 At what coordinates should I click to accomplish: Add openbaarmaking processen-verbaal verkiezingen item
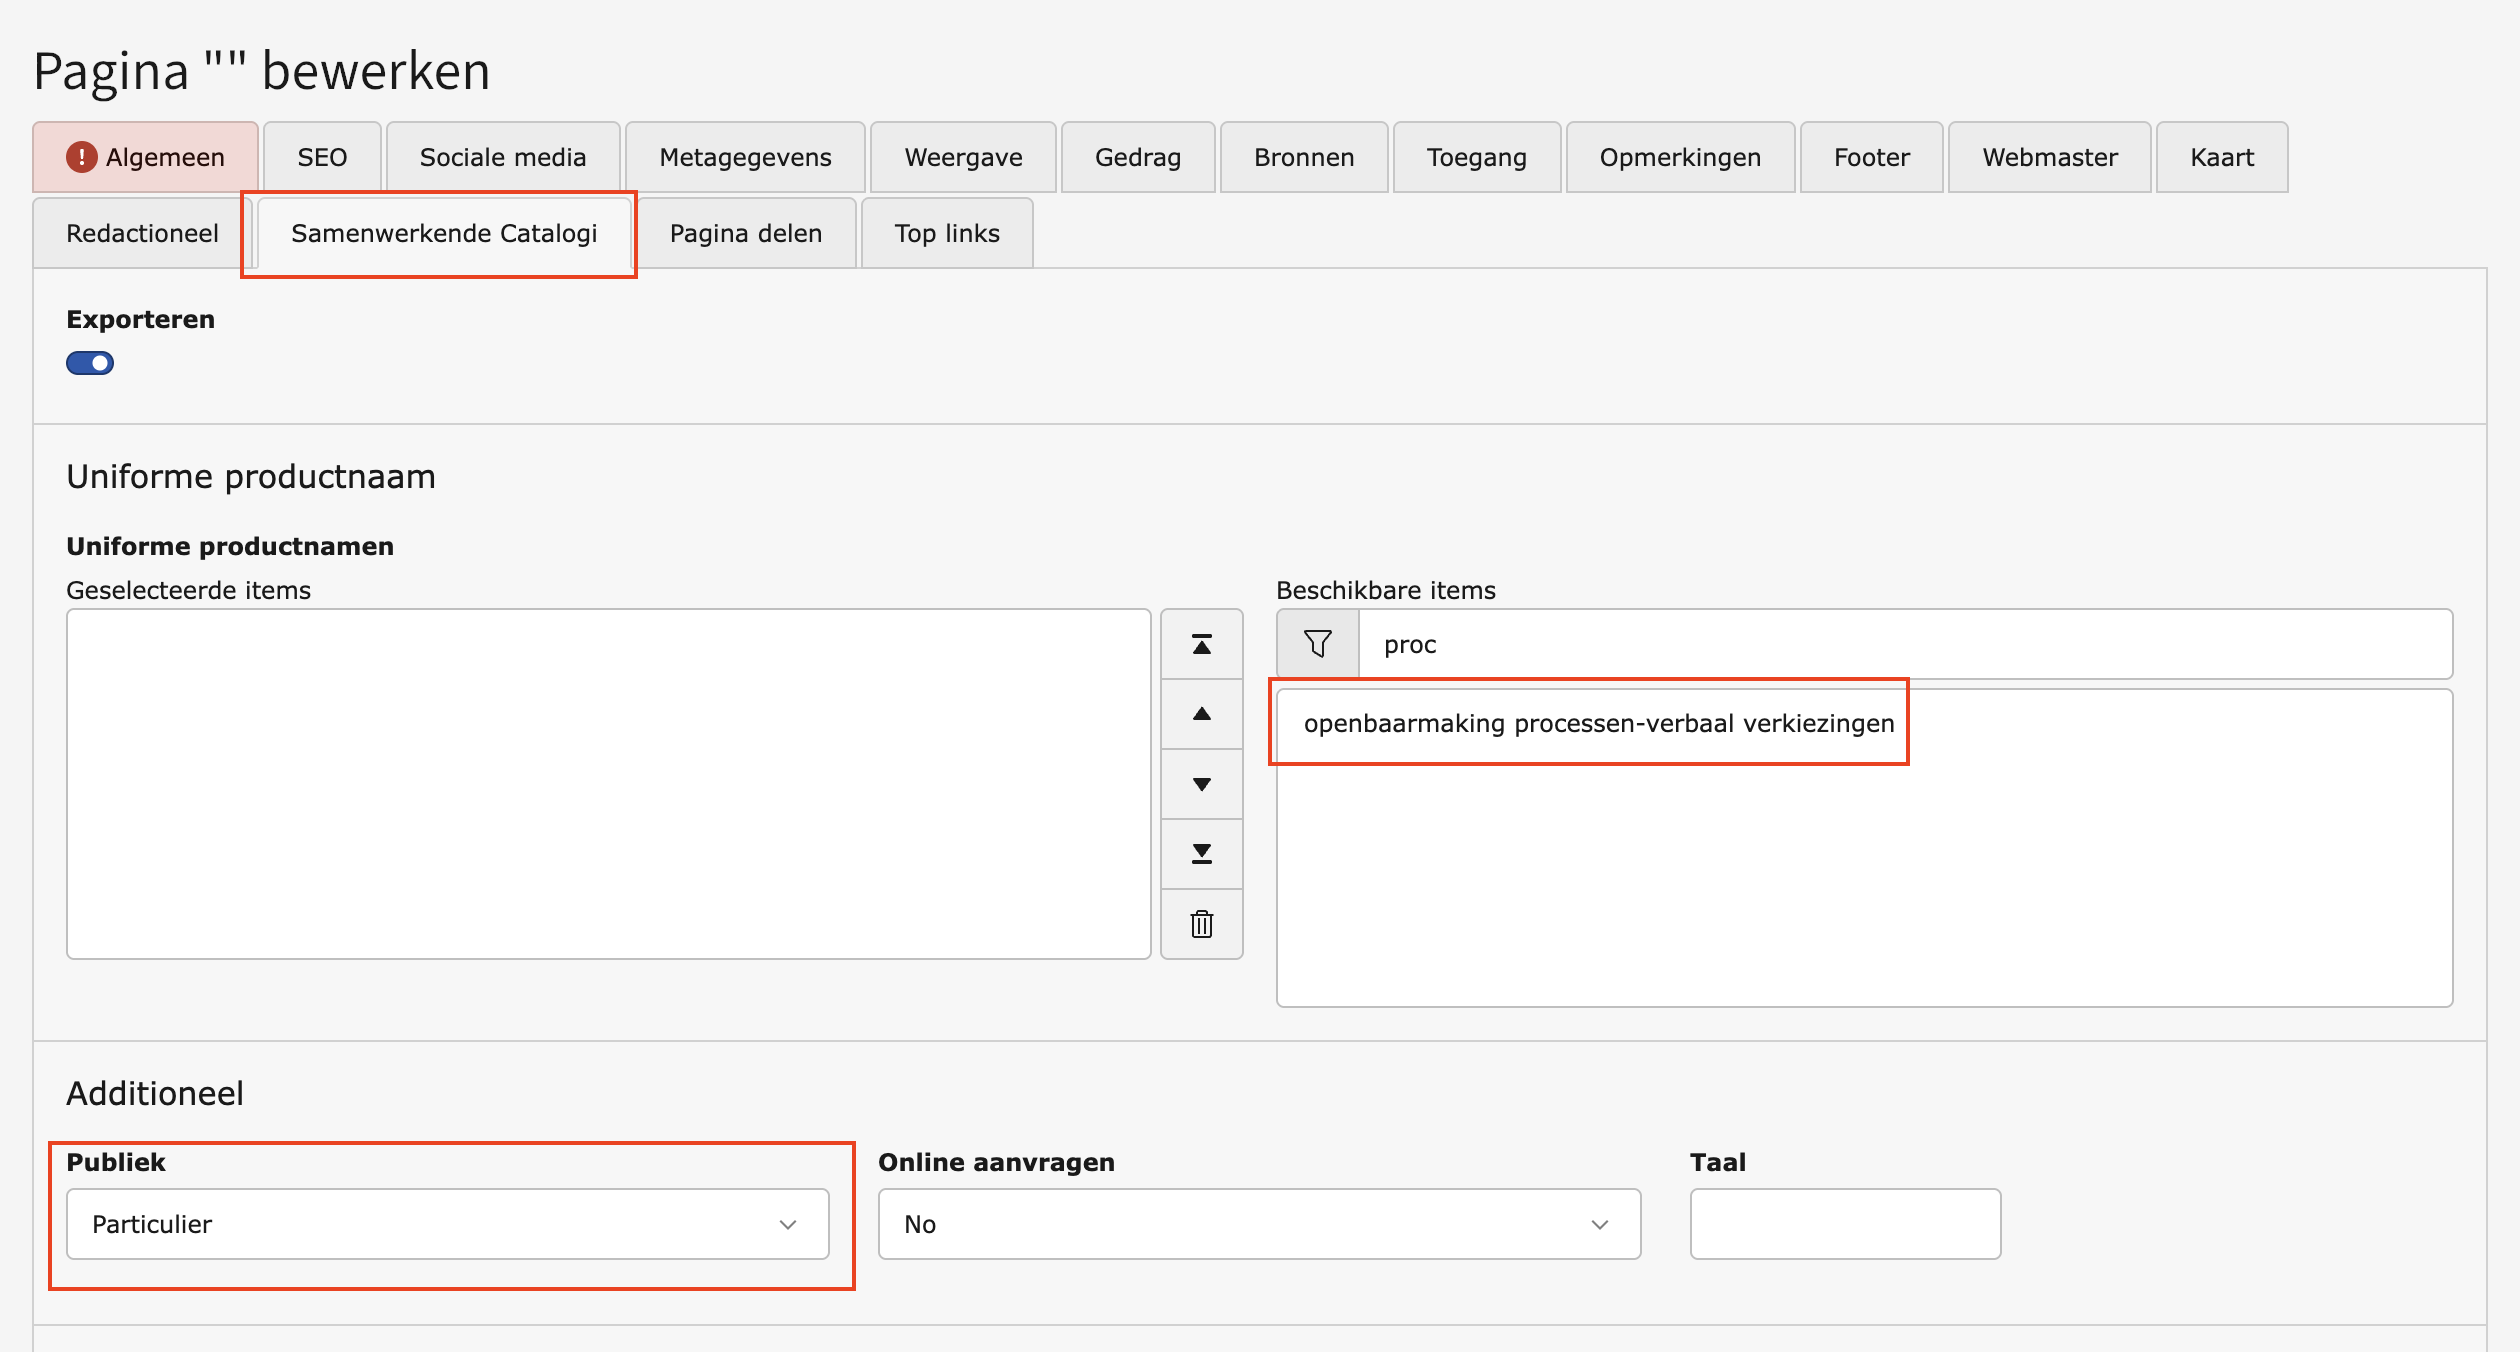(1598, 723)
